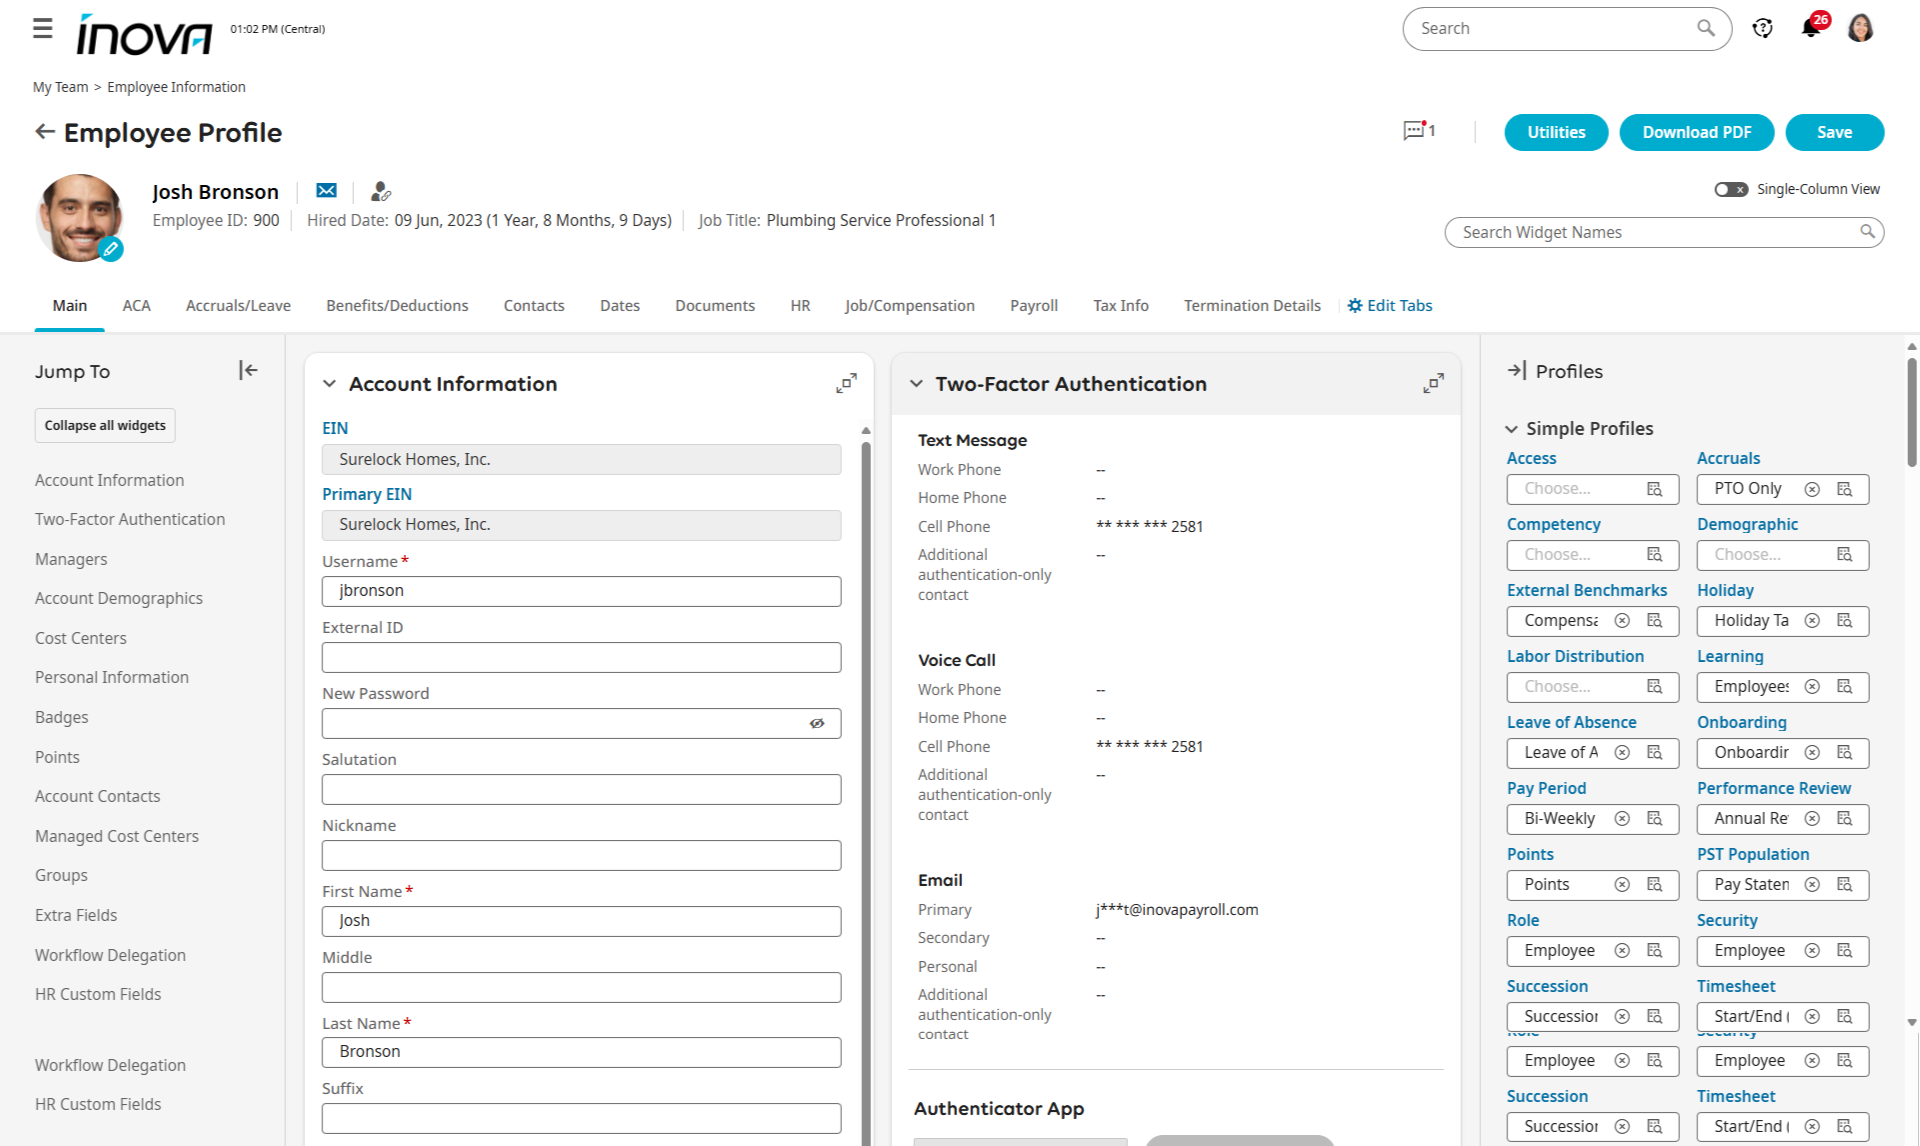Image resolution: width=1920 pixels, height=1146 pixels.
Task: Open the hamburger navigation menu
Action: coord(42,28)
